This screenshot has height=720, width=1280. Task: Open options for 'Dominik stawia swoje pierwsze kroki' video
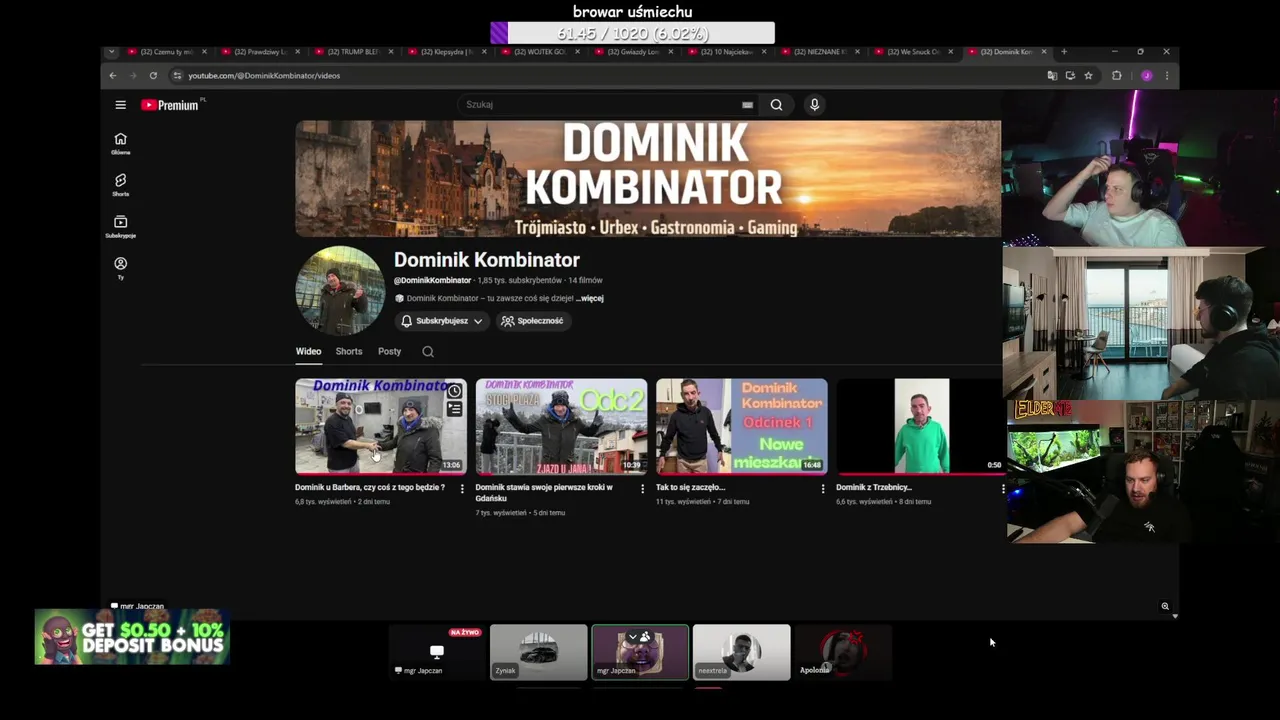[642, 489]
